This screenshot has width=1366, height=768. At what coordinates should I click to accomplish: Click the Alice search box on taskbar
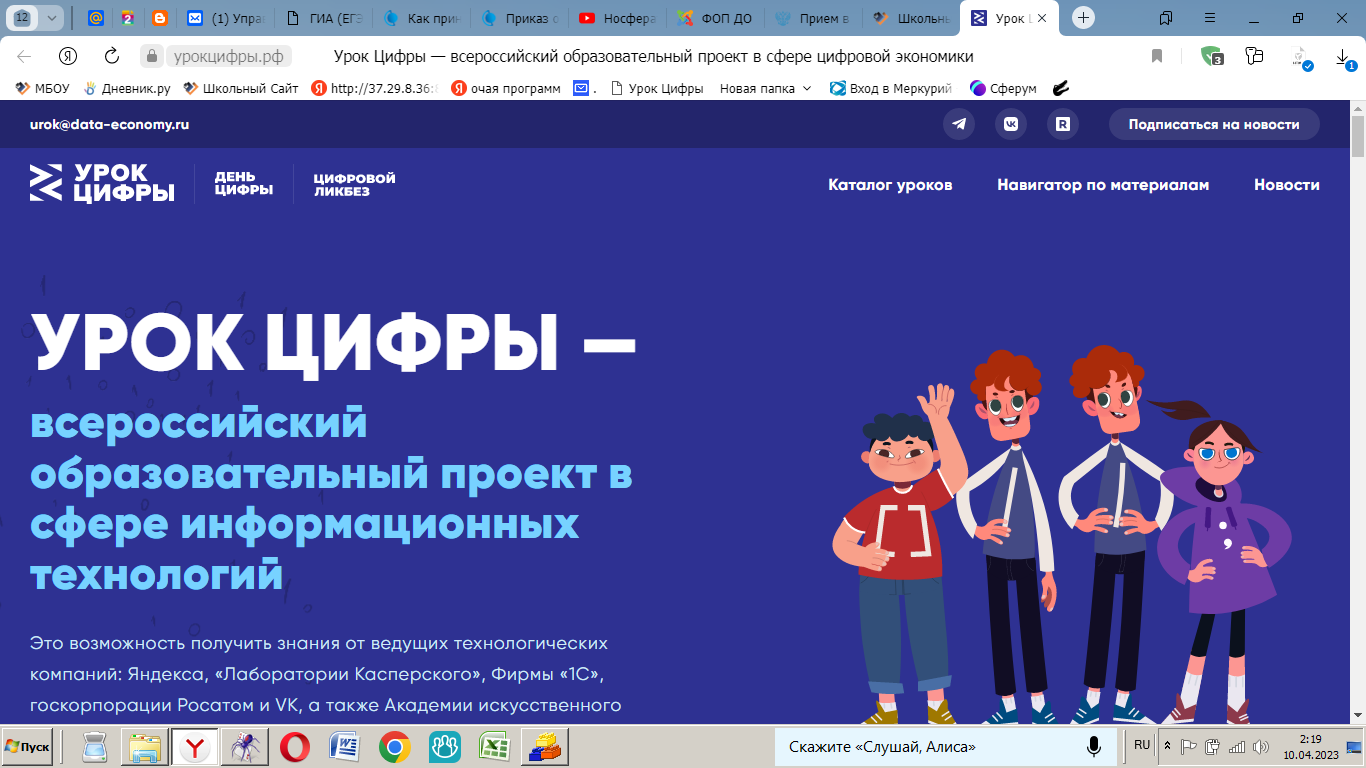946,746
